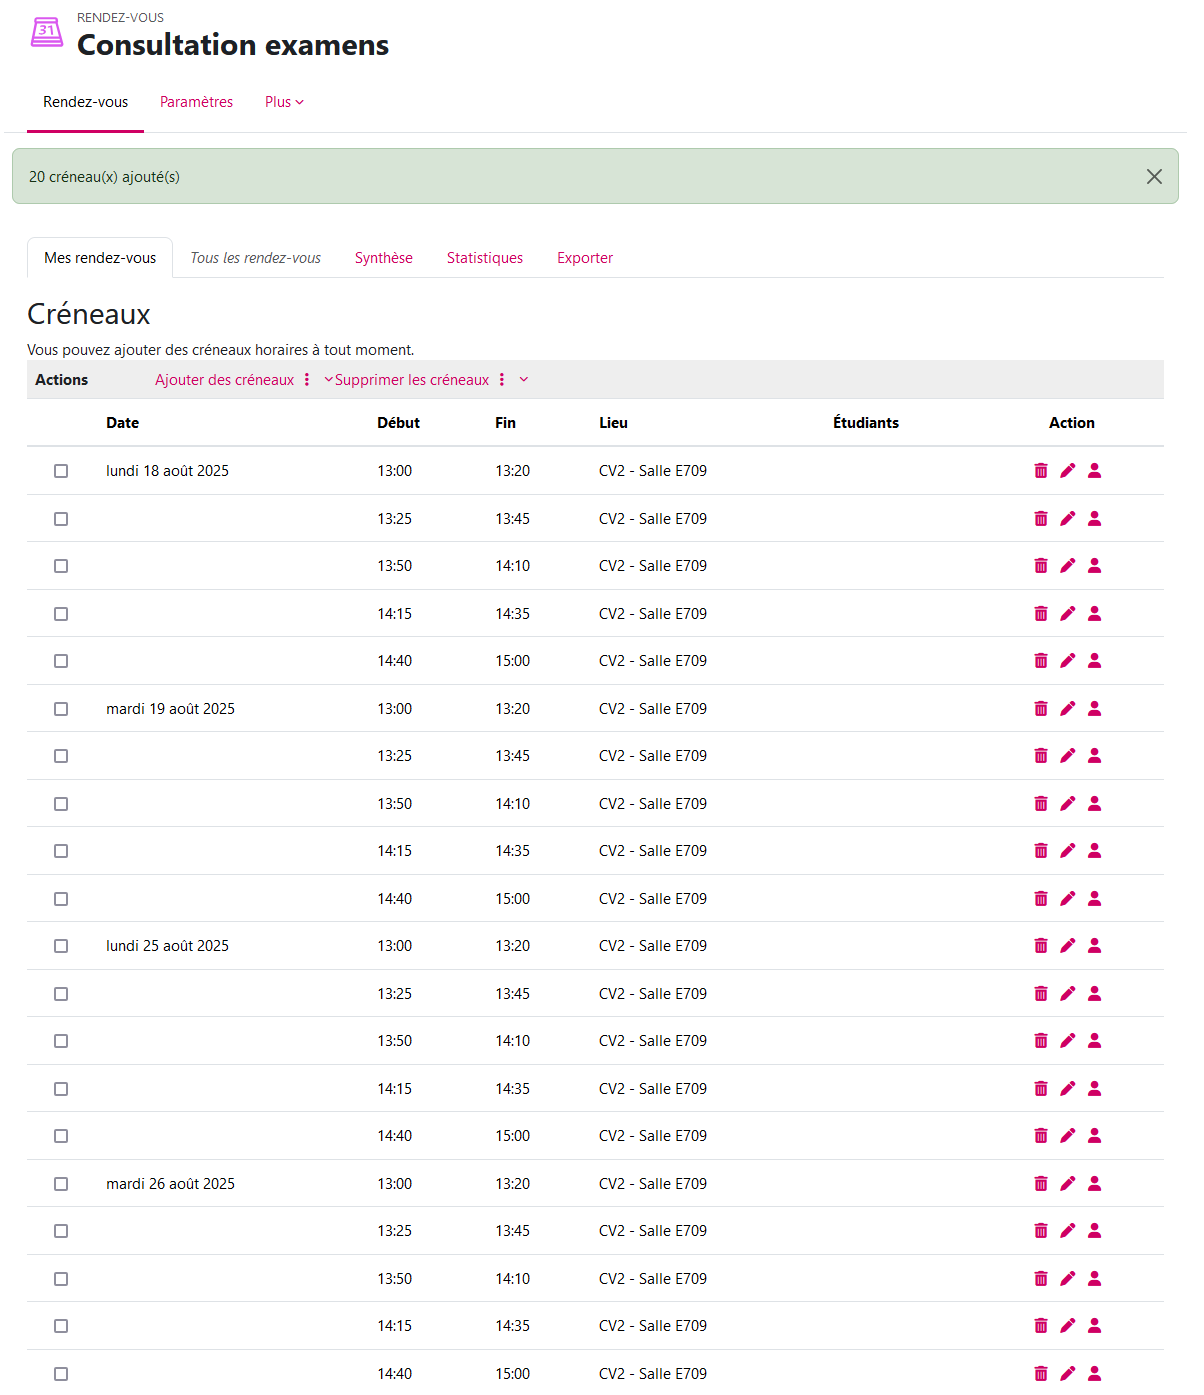Viewport: 1204px width, 1395px height.
Task: Delete the lundi 18 août 13:00 slot
Action: click(1040, 471)
